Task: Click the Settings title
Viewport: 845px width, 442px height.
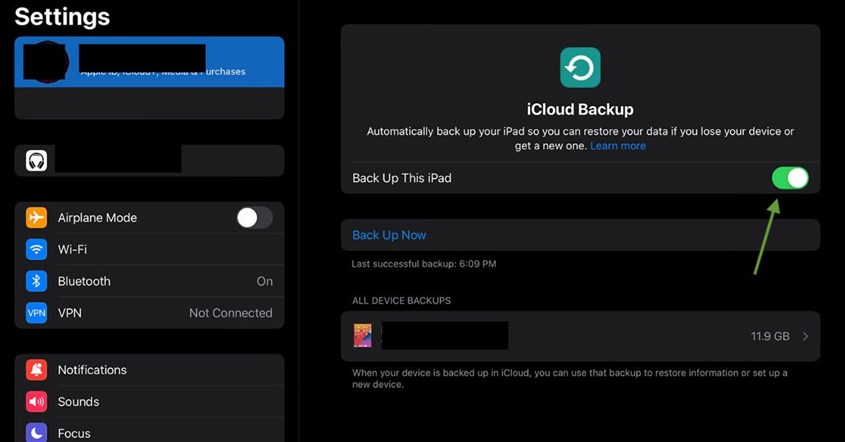Action: pos(63,17)
